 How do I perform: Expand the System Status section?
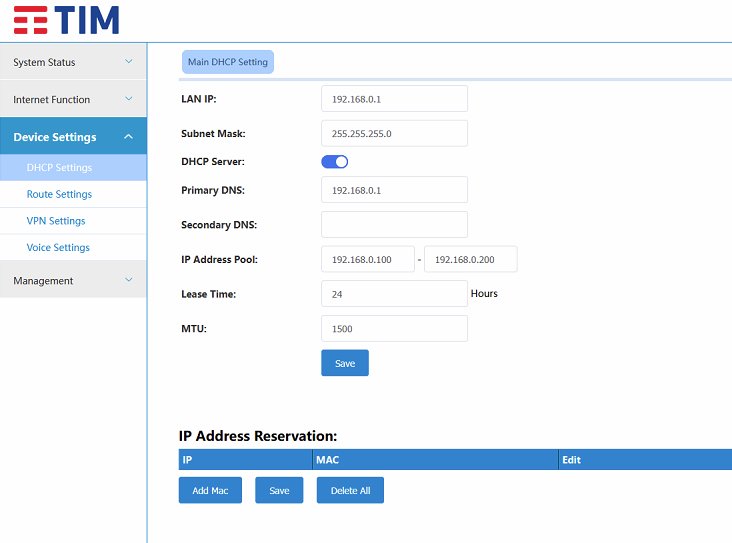(x=73, y=62)
